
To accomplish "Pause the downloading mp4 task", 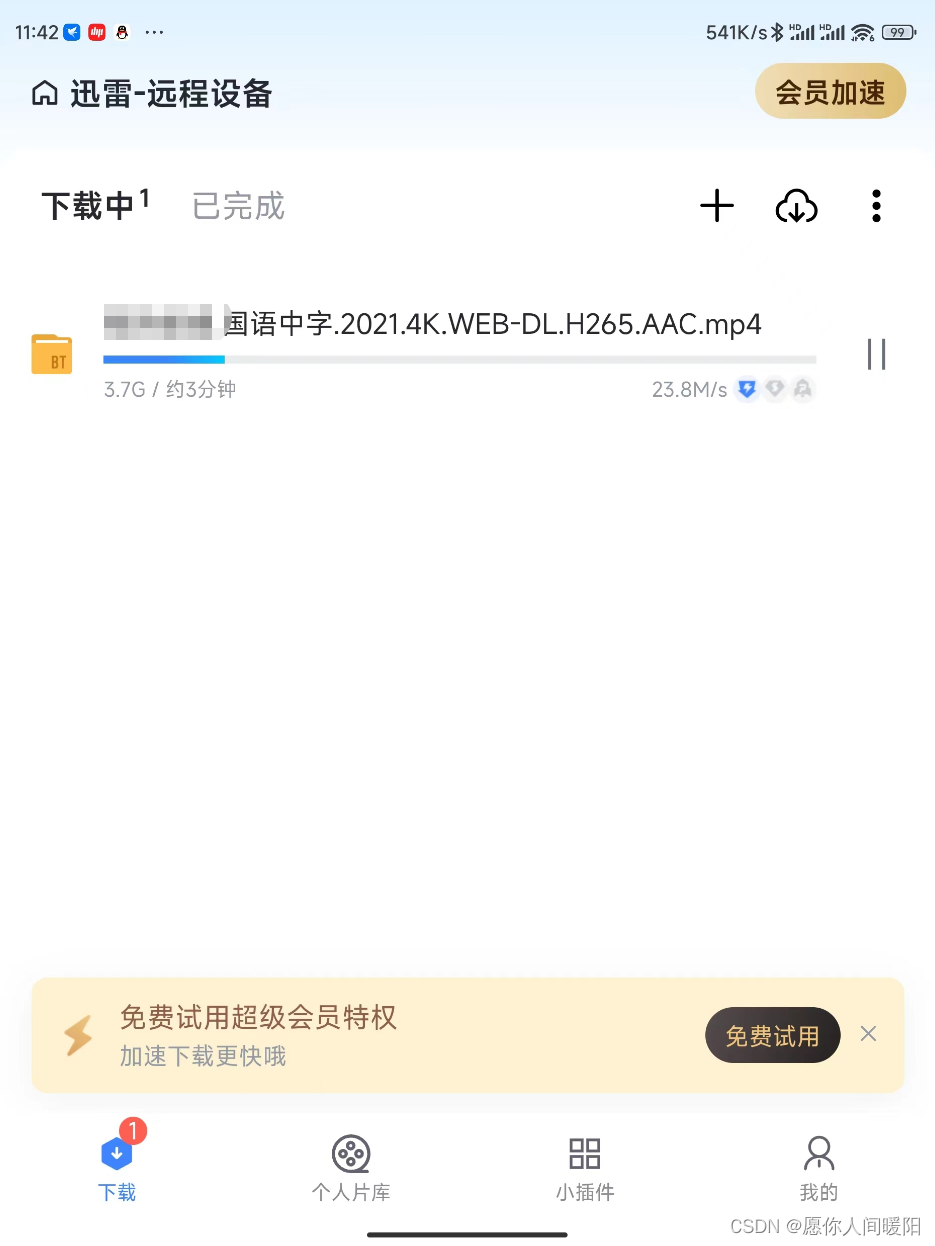I will [x=877, y=354].
